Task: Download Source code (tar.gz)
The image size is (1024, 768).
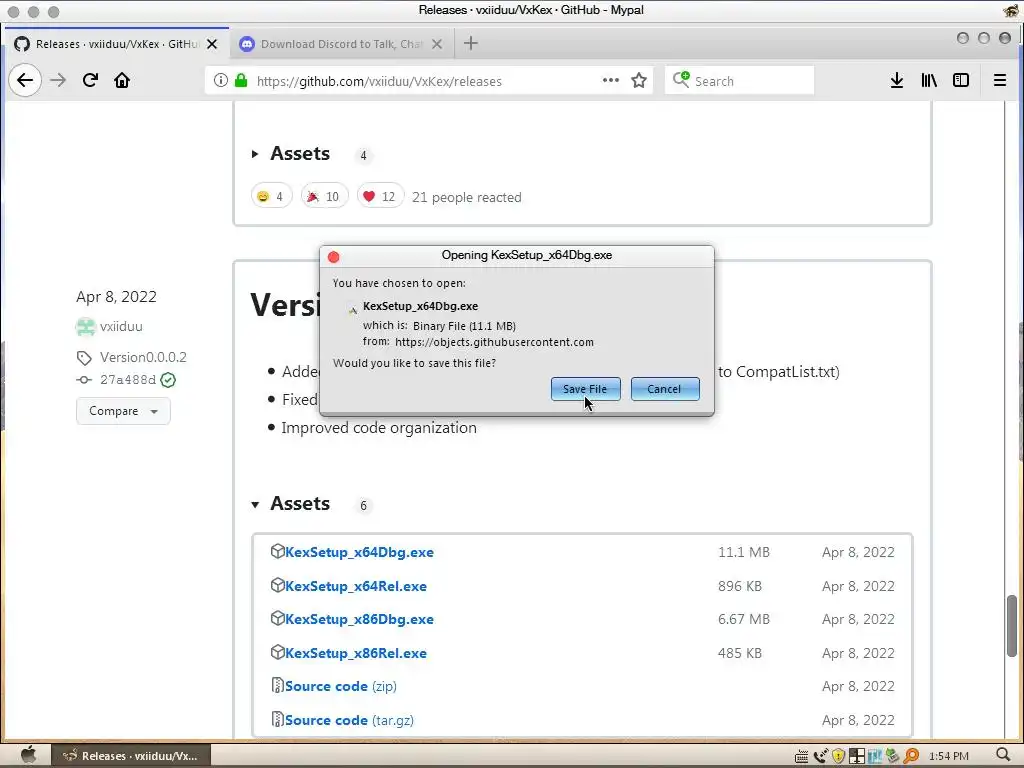Action: 349,720
